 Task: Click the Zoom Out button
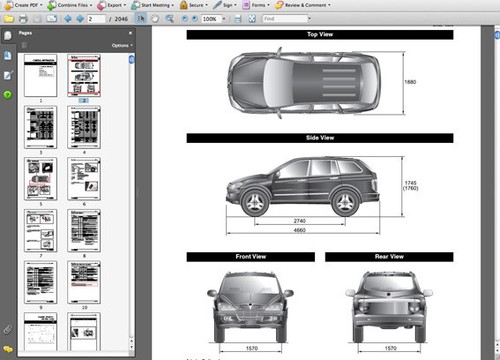184,19
